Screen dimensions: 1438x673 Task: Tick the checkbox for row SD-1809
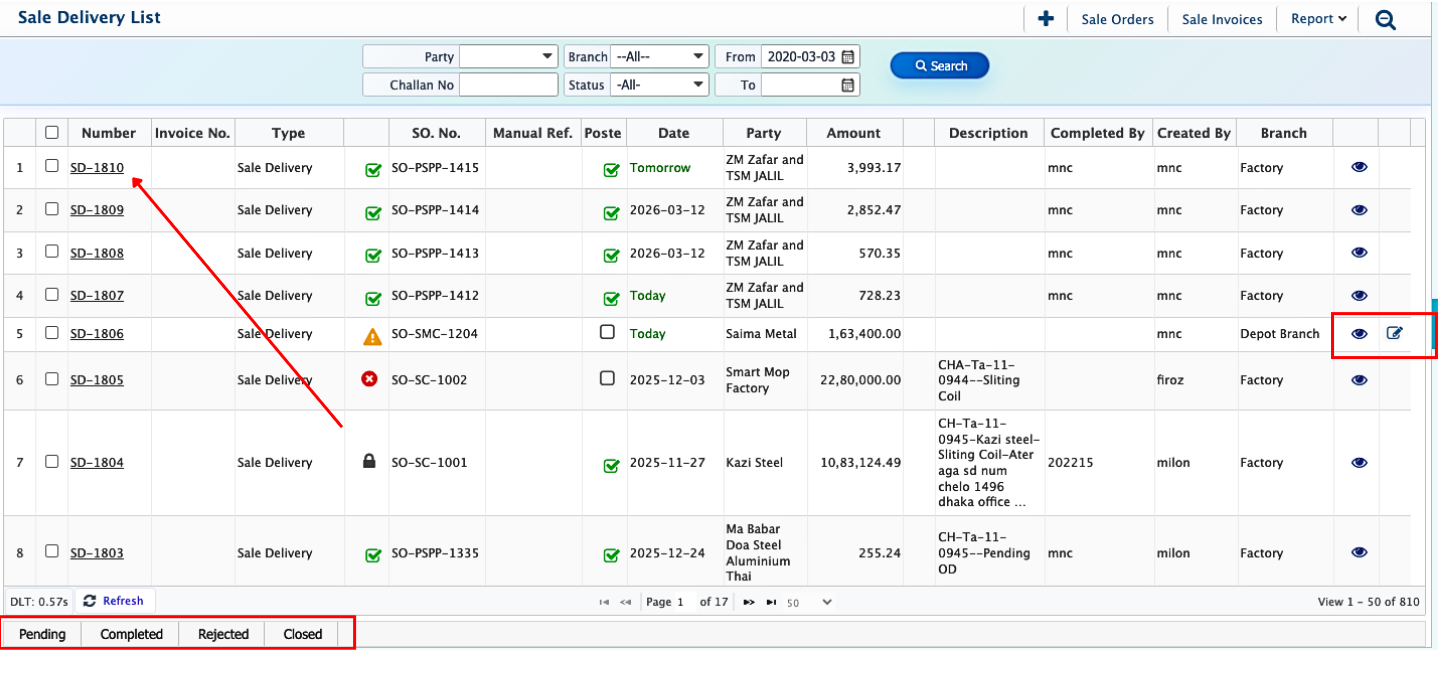pyautogui.click(x=52, y=209)
